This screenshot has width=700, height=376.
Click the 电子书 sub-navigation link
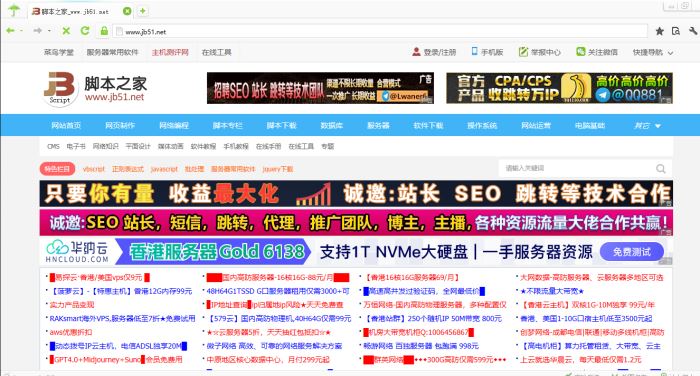(76, 146)
